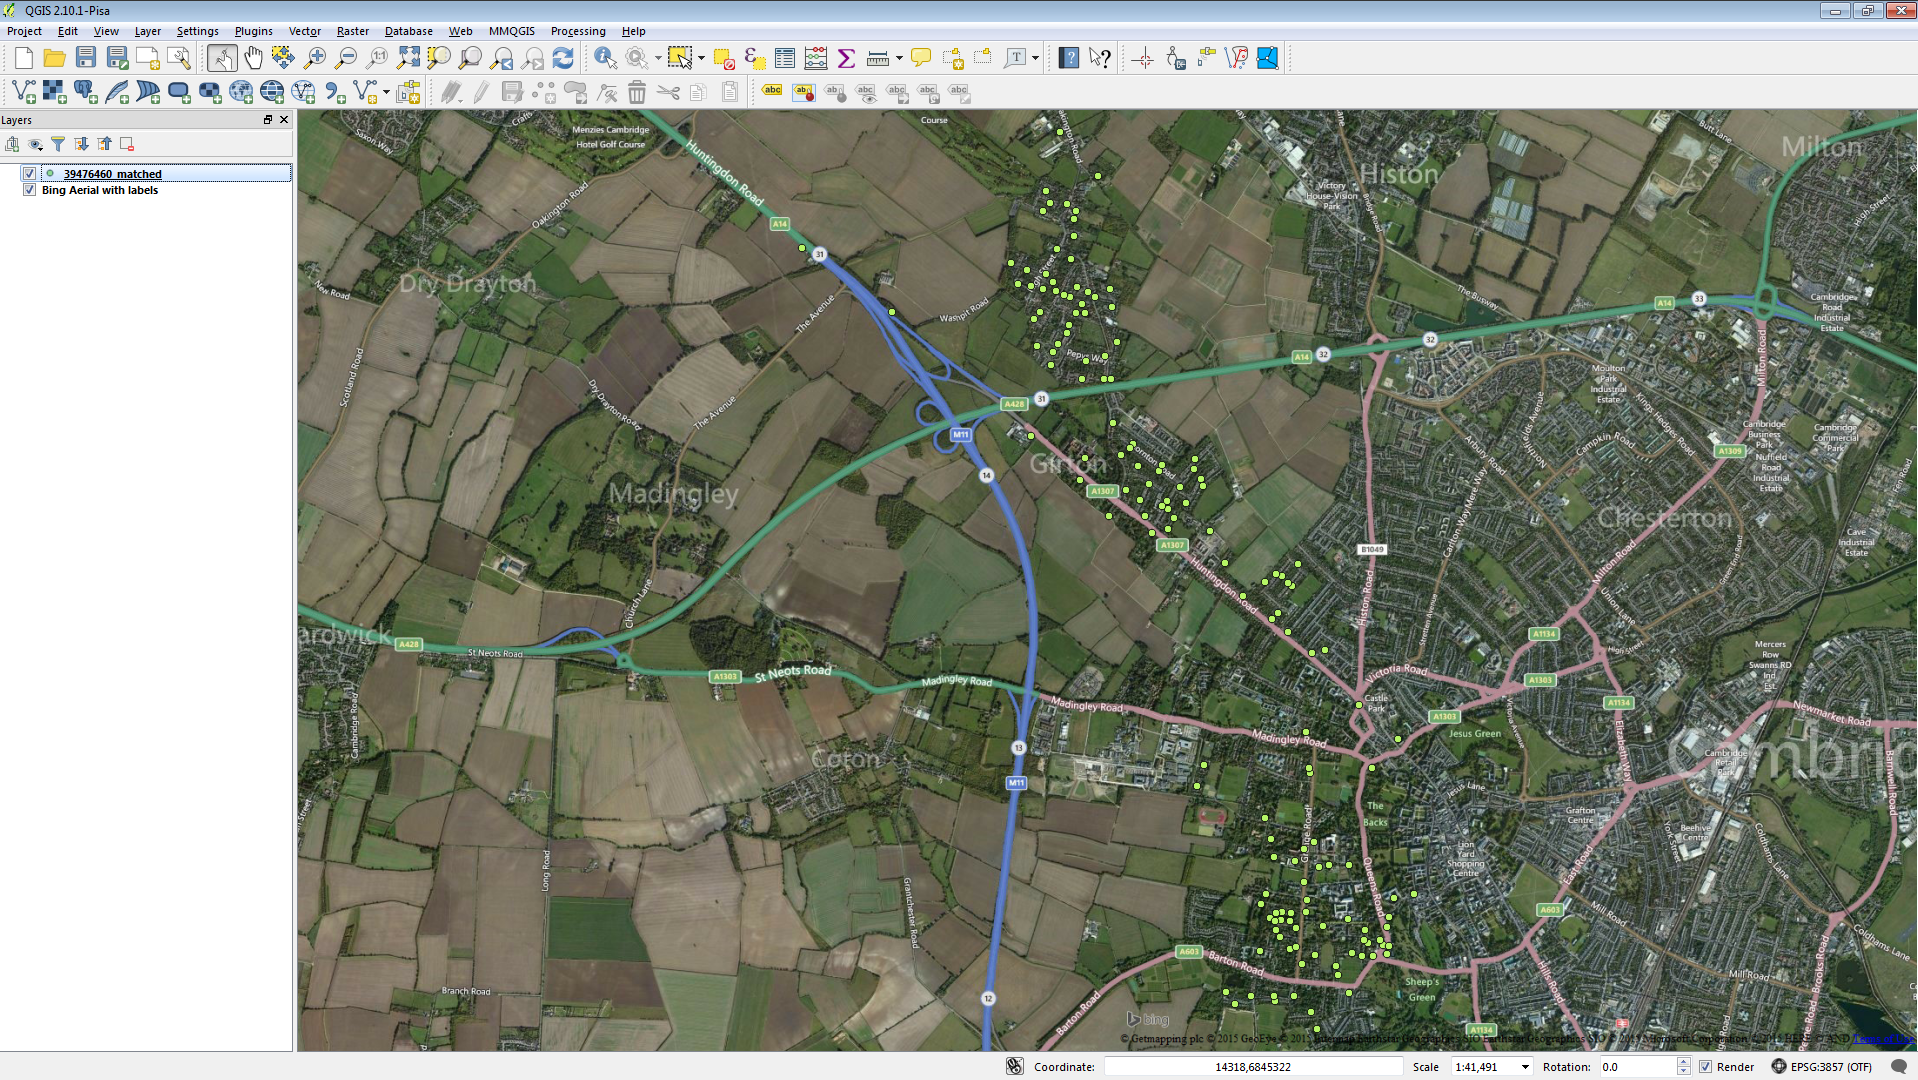Activate the What's This help pointer

[x=1100, y=58]
